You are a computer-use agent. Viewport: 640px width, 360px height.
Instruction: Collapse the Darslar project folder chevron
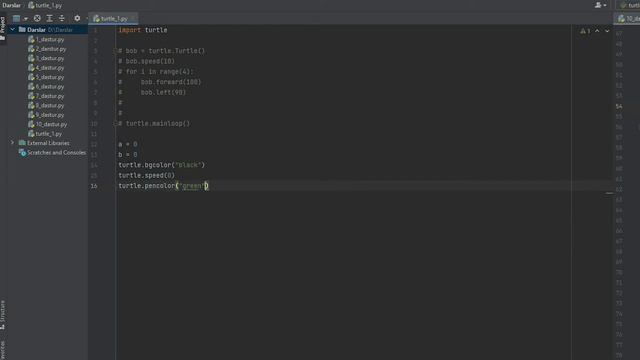(12, 30)
